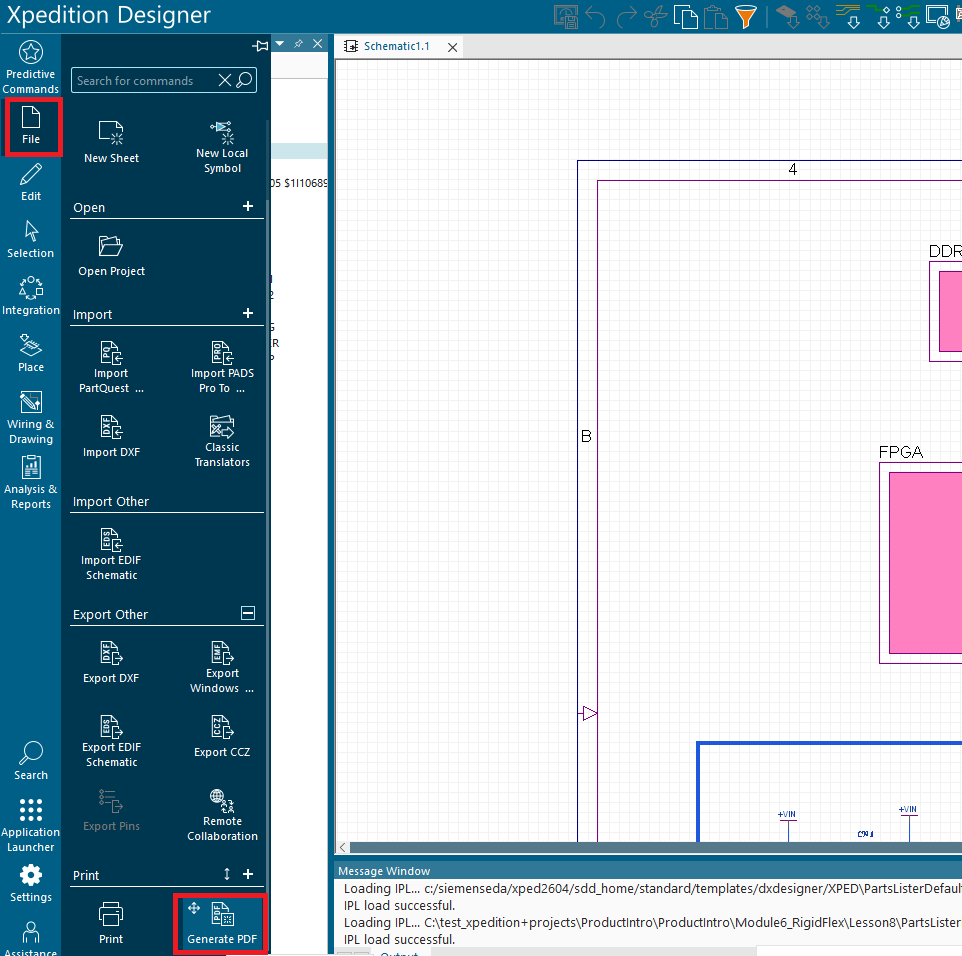This screenshot has height=956, width=962.
Task: Open the Edit command category
Action: pos(31,182)
